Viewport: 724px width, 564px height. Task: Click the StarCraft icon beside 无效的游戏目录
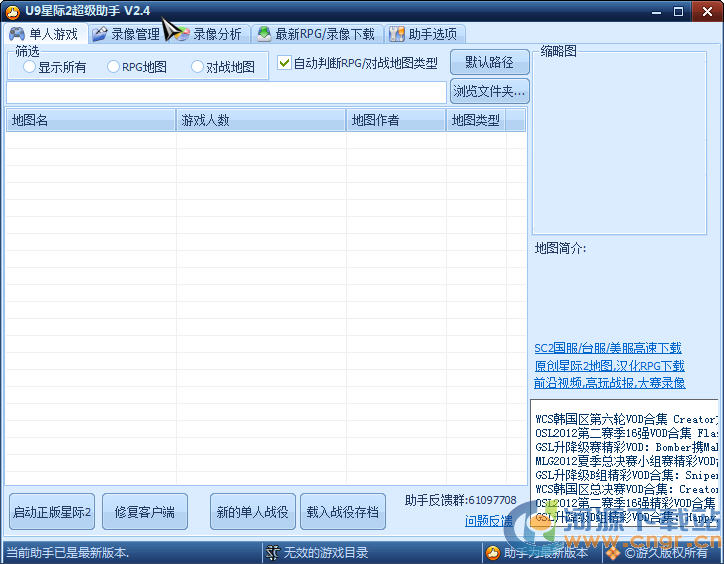point(272,552)
